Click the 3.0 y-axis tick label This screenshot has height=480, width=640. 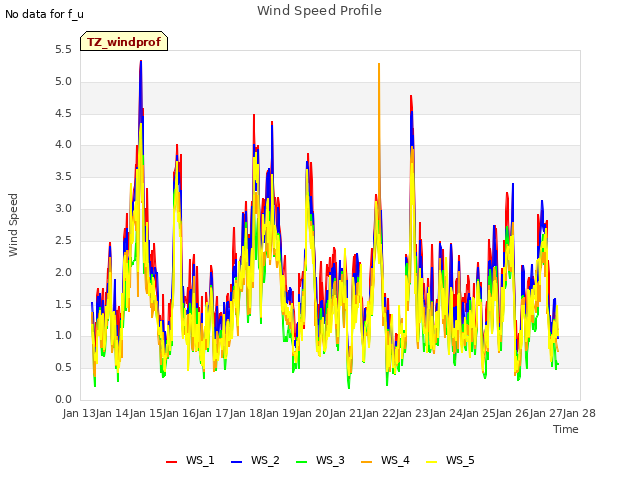[63, 209]
